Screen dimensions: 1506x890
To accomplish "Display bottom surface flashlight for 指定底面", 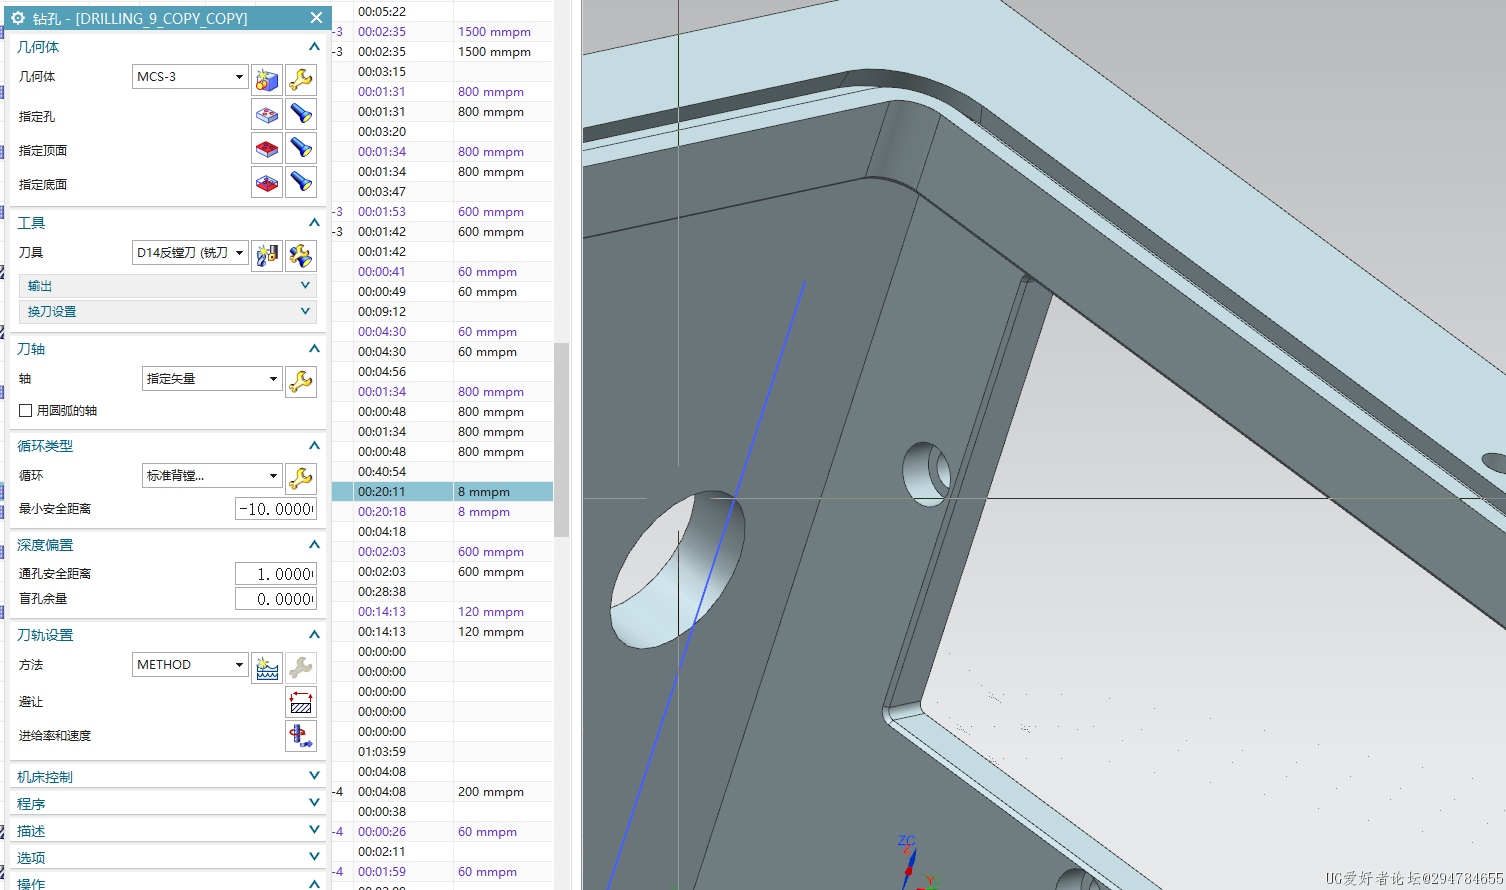I will point(301,182).
